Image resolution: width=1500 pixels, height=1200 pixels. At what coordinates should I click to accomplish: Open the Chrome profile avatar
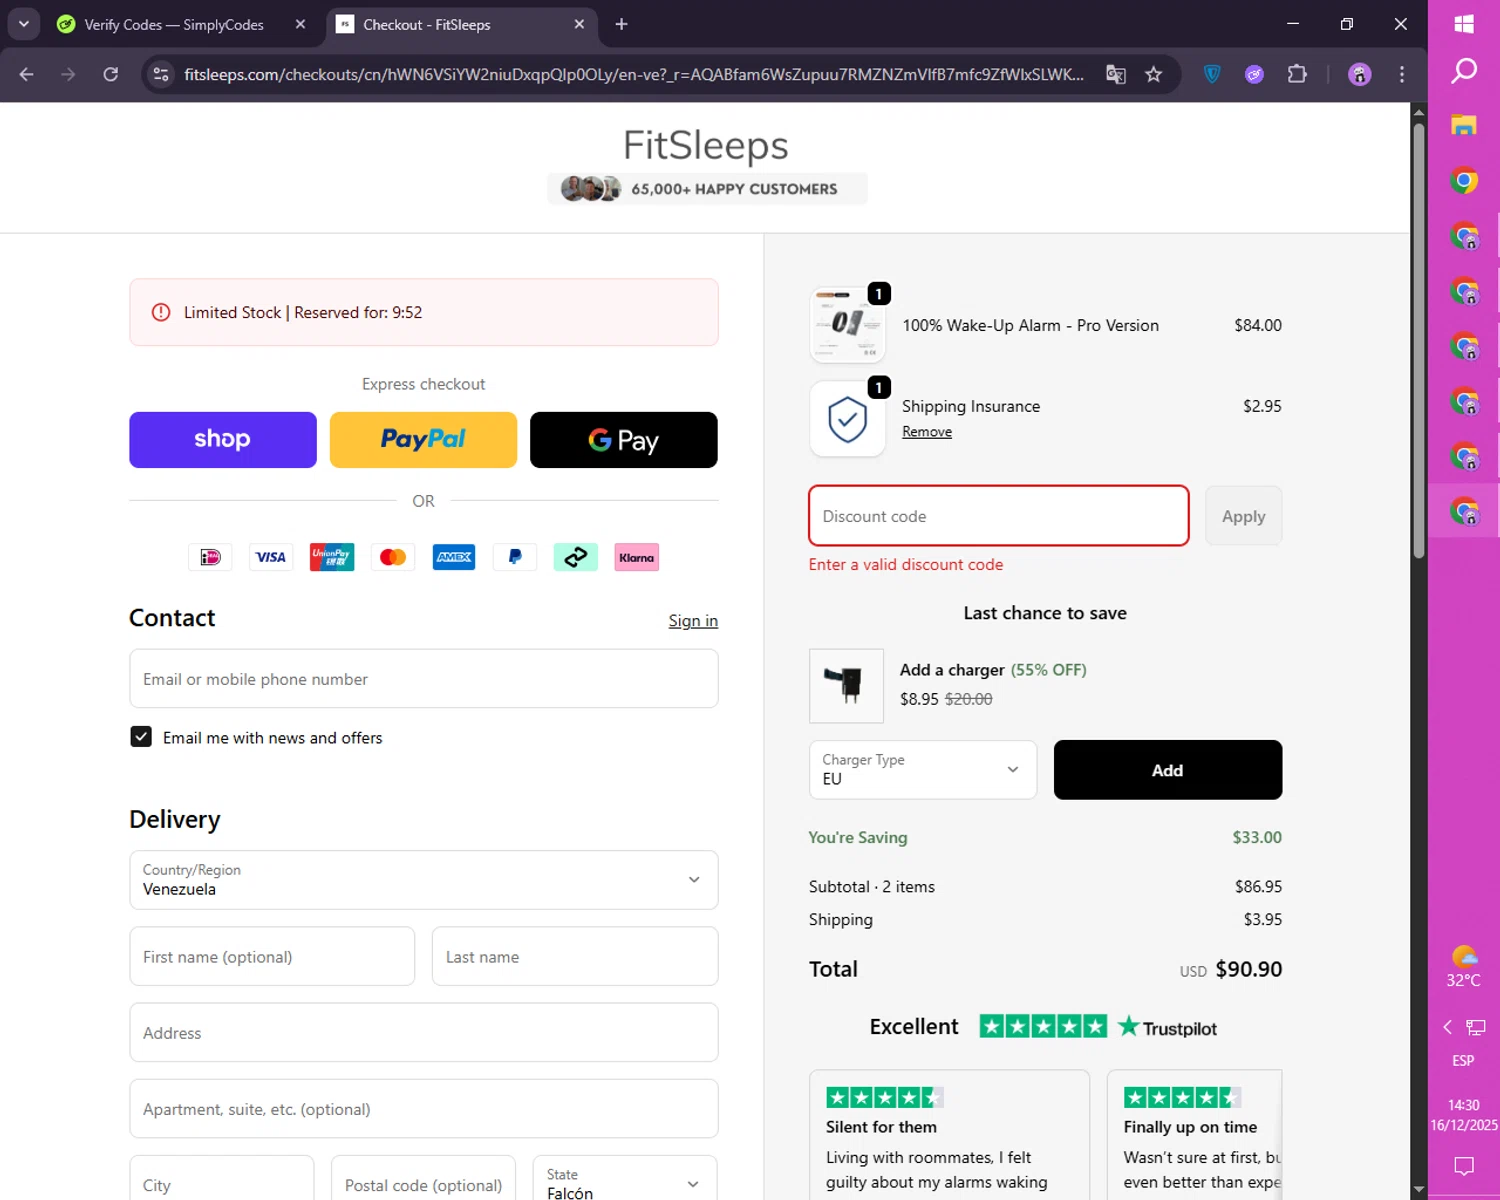(1359, 74)
